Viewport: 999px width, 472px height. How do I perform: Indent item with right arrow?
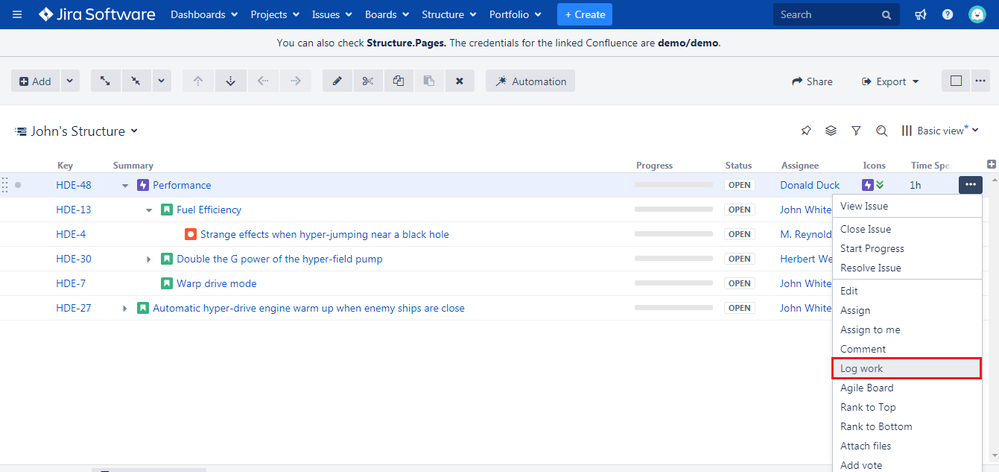[x=296, y=81]
